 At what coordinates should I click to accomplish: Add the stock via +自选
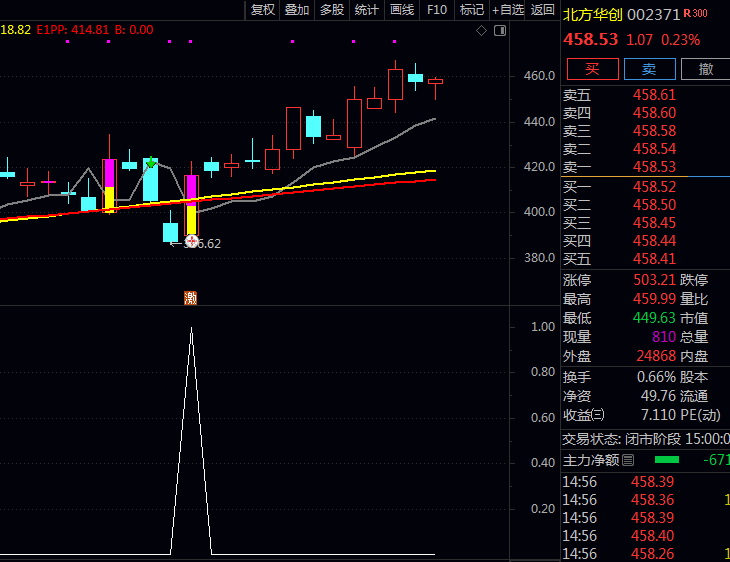click(507, 10)
